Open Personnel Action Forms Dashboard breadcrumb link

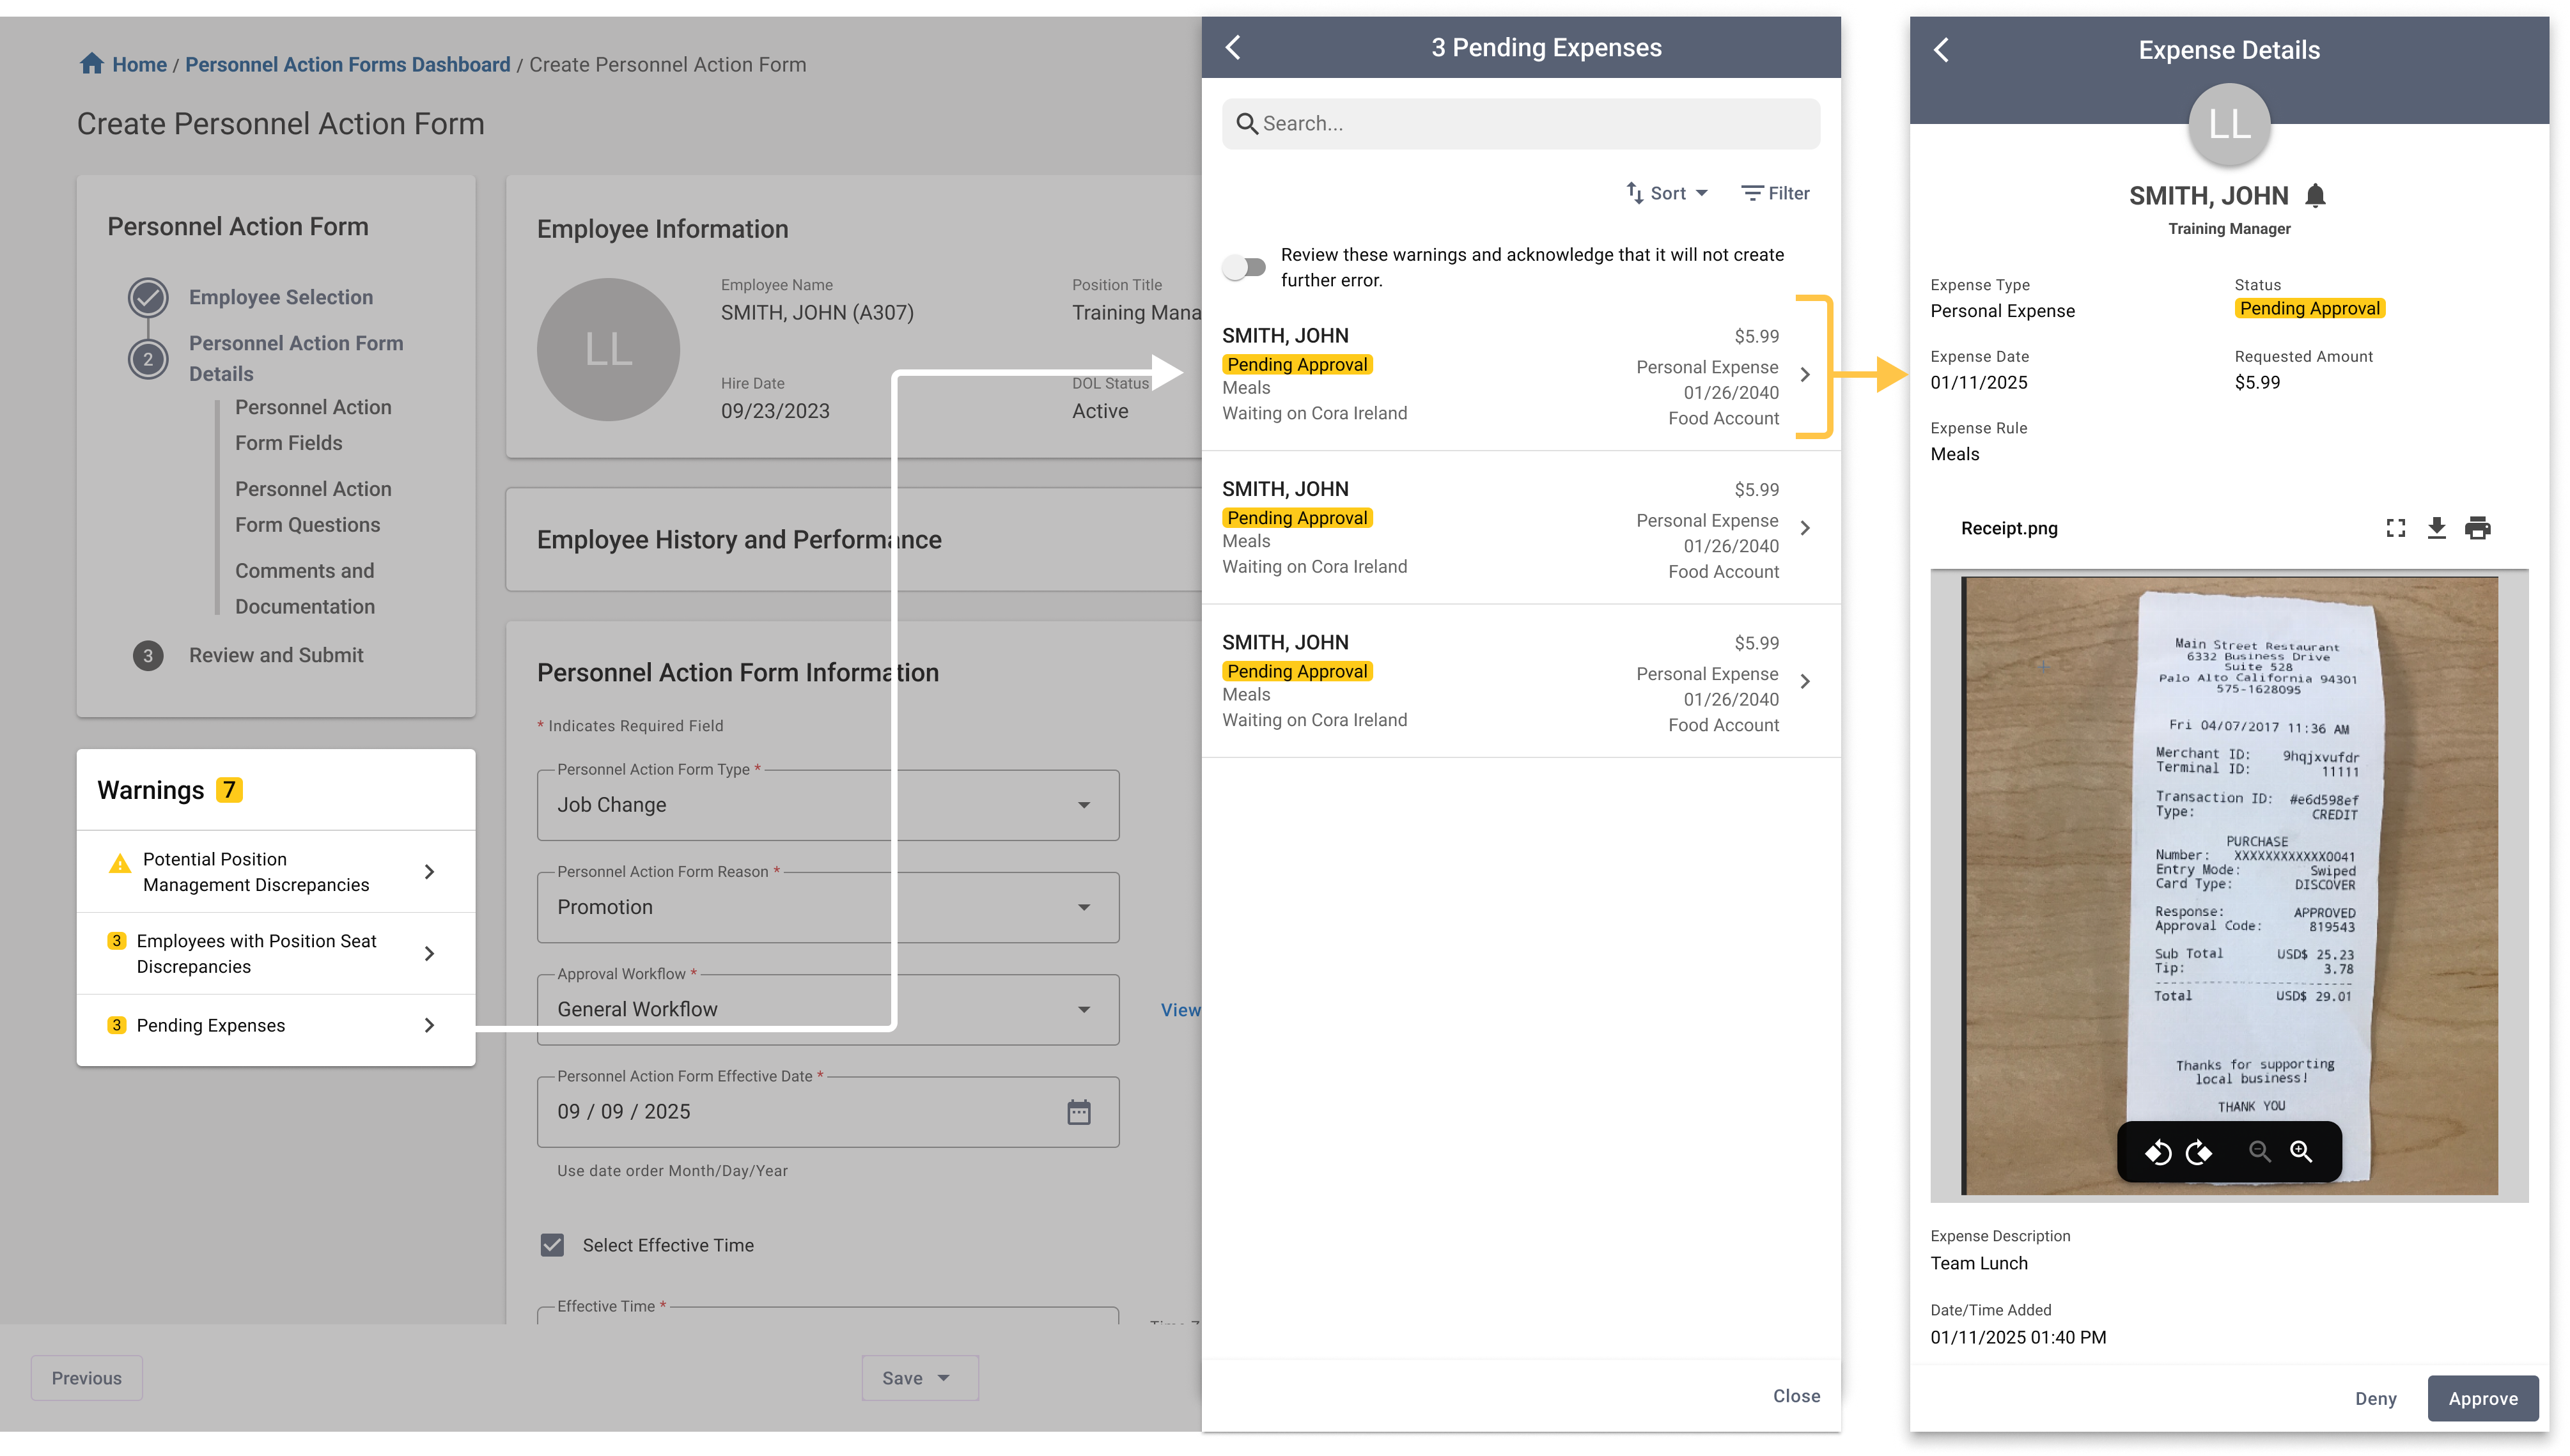(x=348, y=64)
